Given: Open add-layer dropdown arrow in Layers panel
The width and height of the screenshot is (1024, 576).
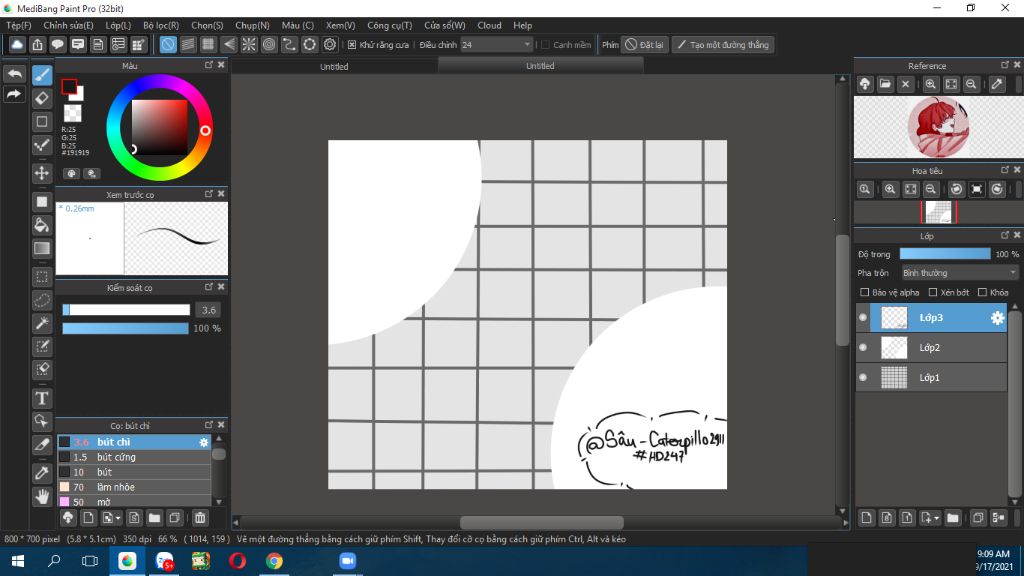Looking at the screenshot, I should click(x=936, y=518).
